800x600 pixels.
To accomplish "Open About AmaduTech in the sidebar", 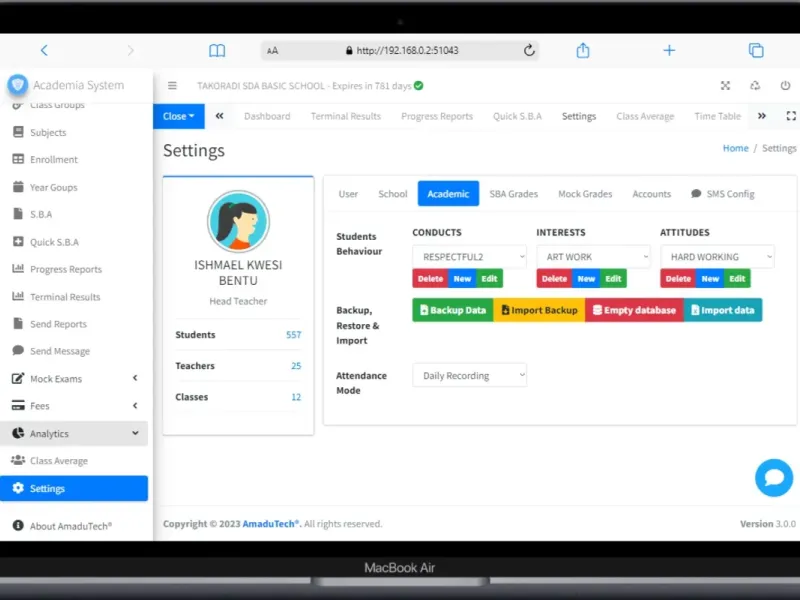I will 74,526.
